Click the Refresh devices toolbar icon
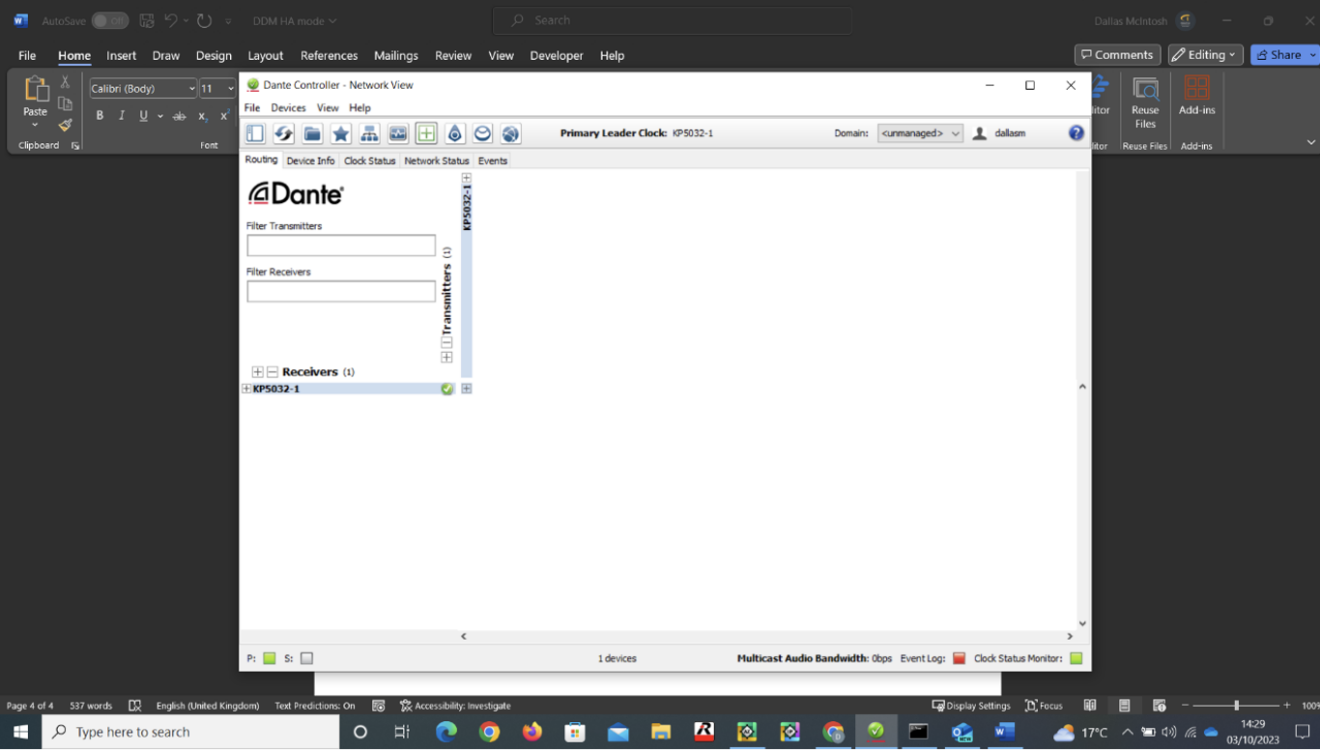Screen dimensions: 1320x752 (x=283, y=133)
